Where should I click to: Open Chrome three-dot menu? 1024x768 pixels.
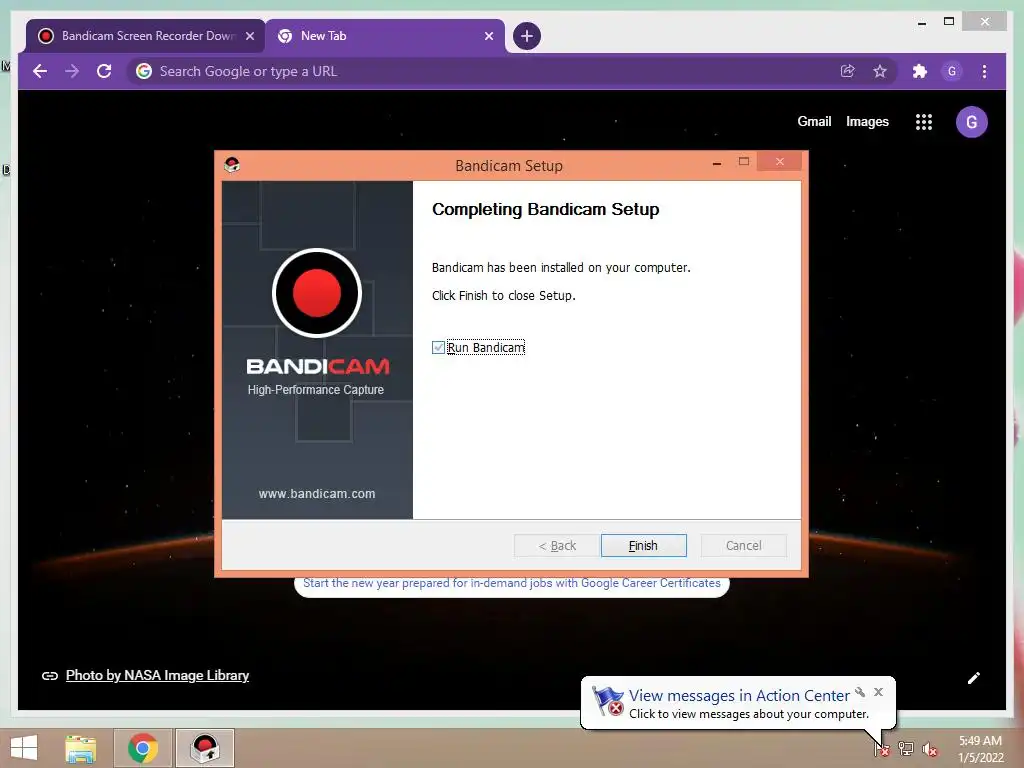(984, 71)
